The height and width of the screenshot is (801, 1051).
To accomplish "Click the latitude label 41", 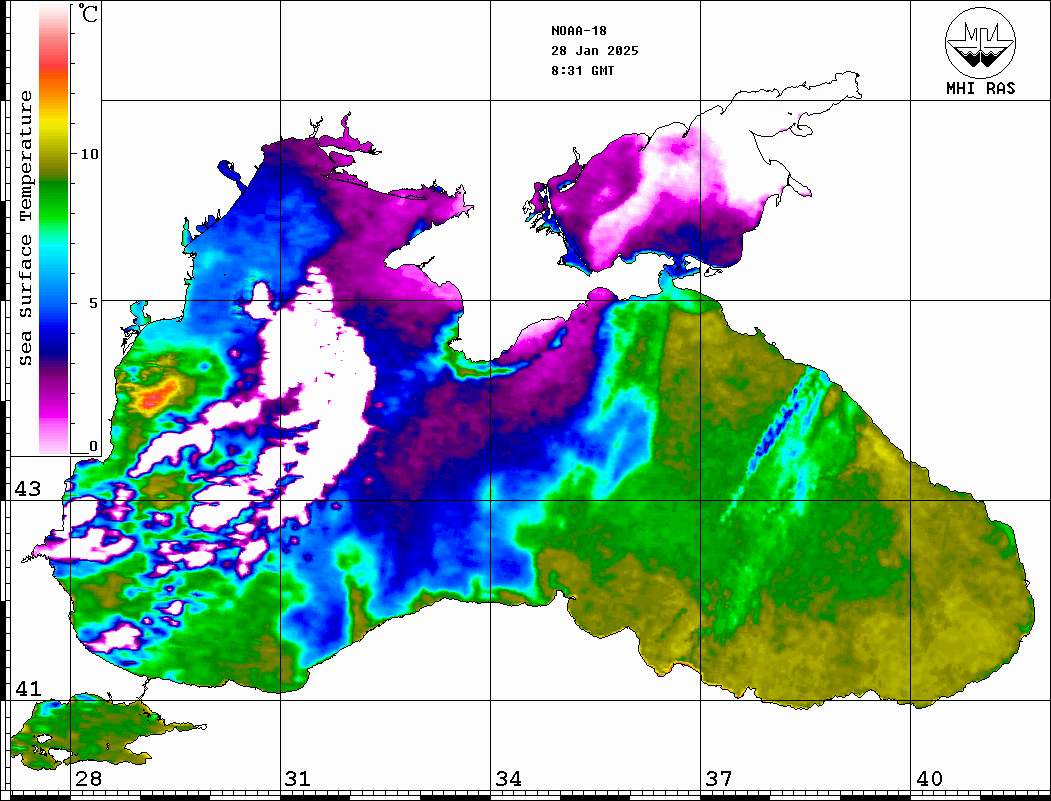I will click(x=28, y=688).
